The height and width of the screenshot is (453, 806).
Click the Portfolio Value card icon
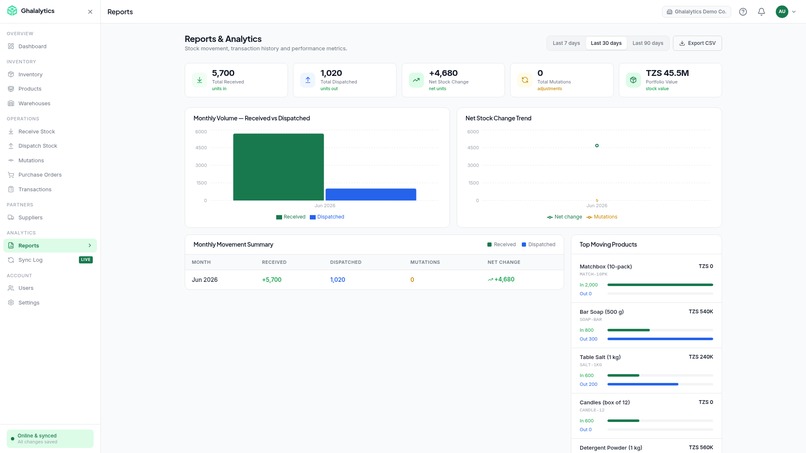(633, 80)
